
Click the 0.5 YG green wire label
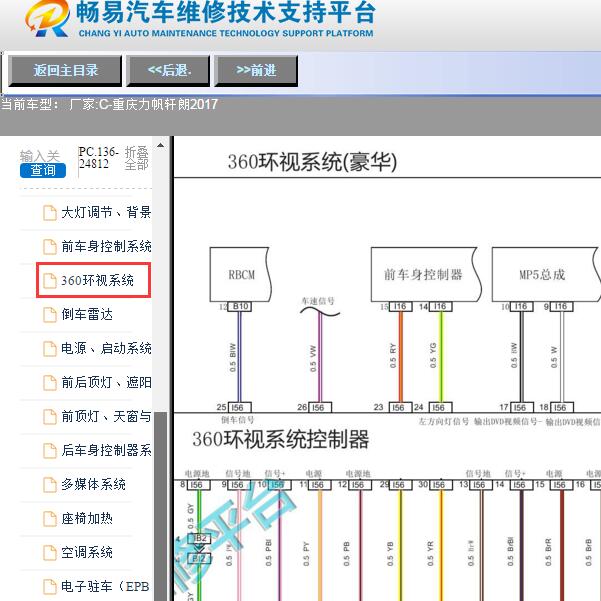[x=433, y=356]
